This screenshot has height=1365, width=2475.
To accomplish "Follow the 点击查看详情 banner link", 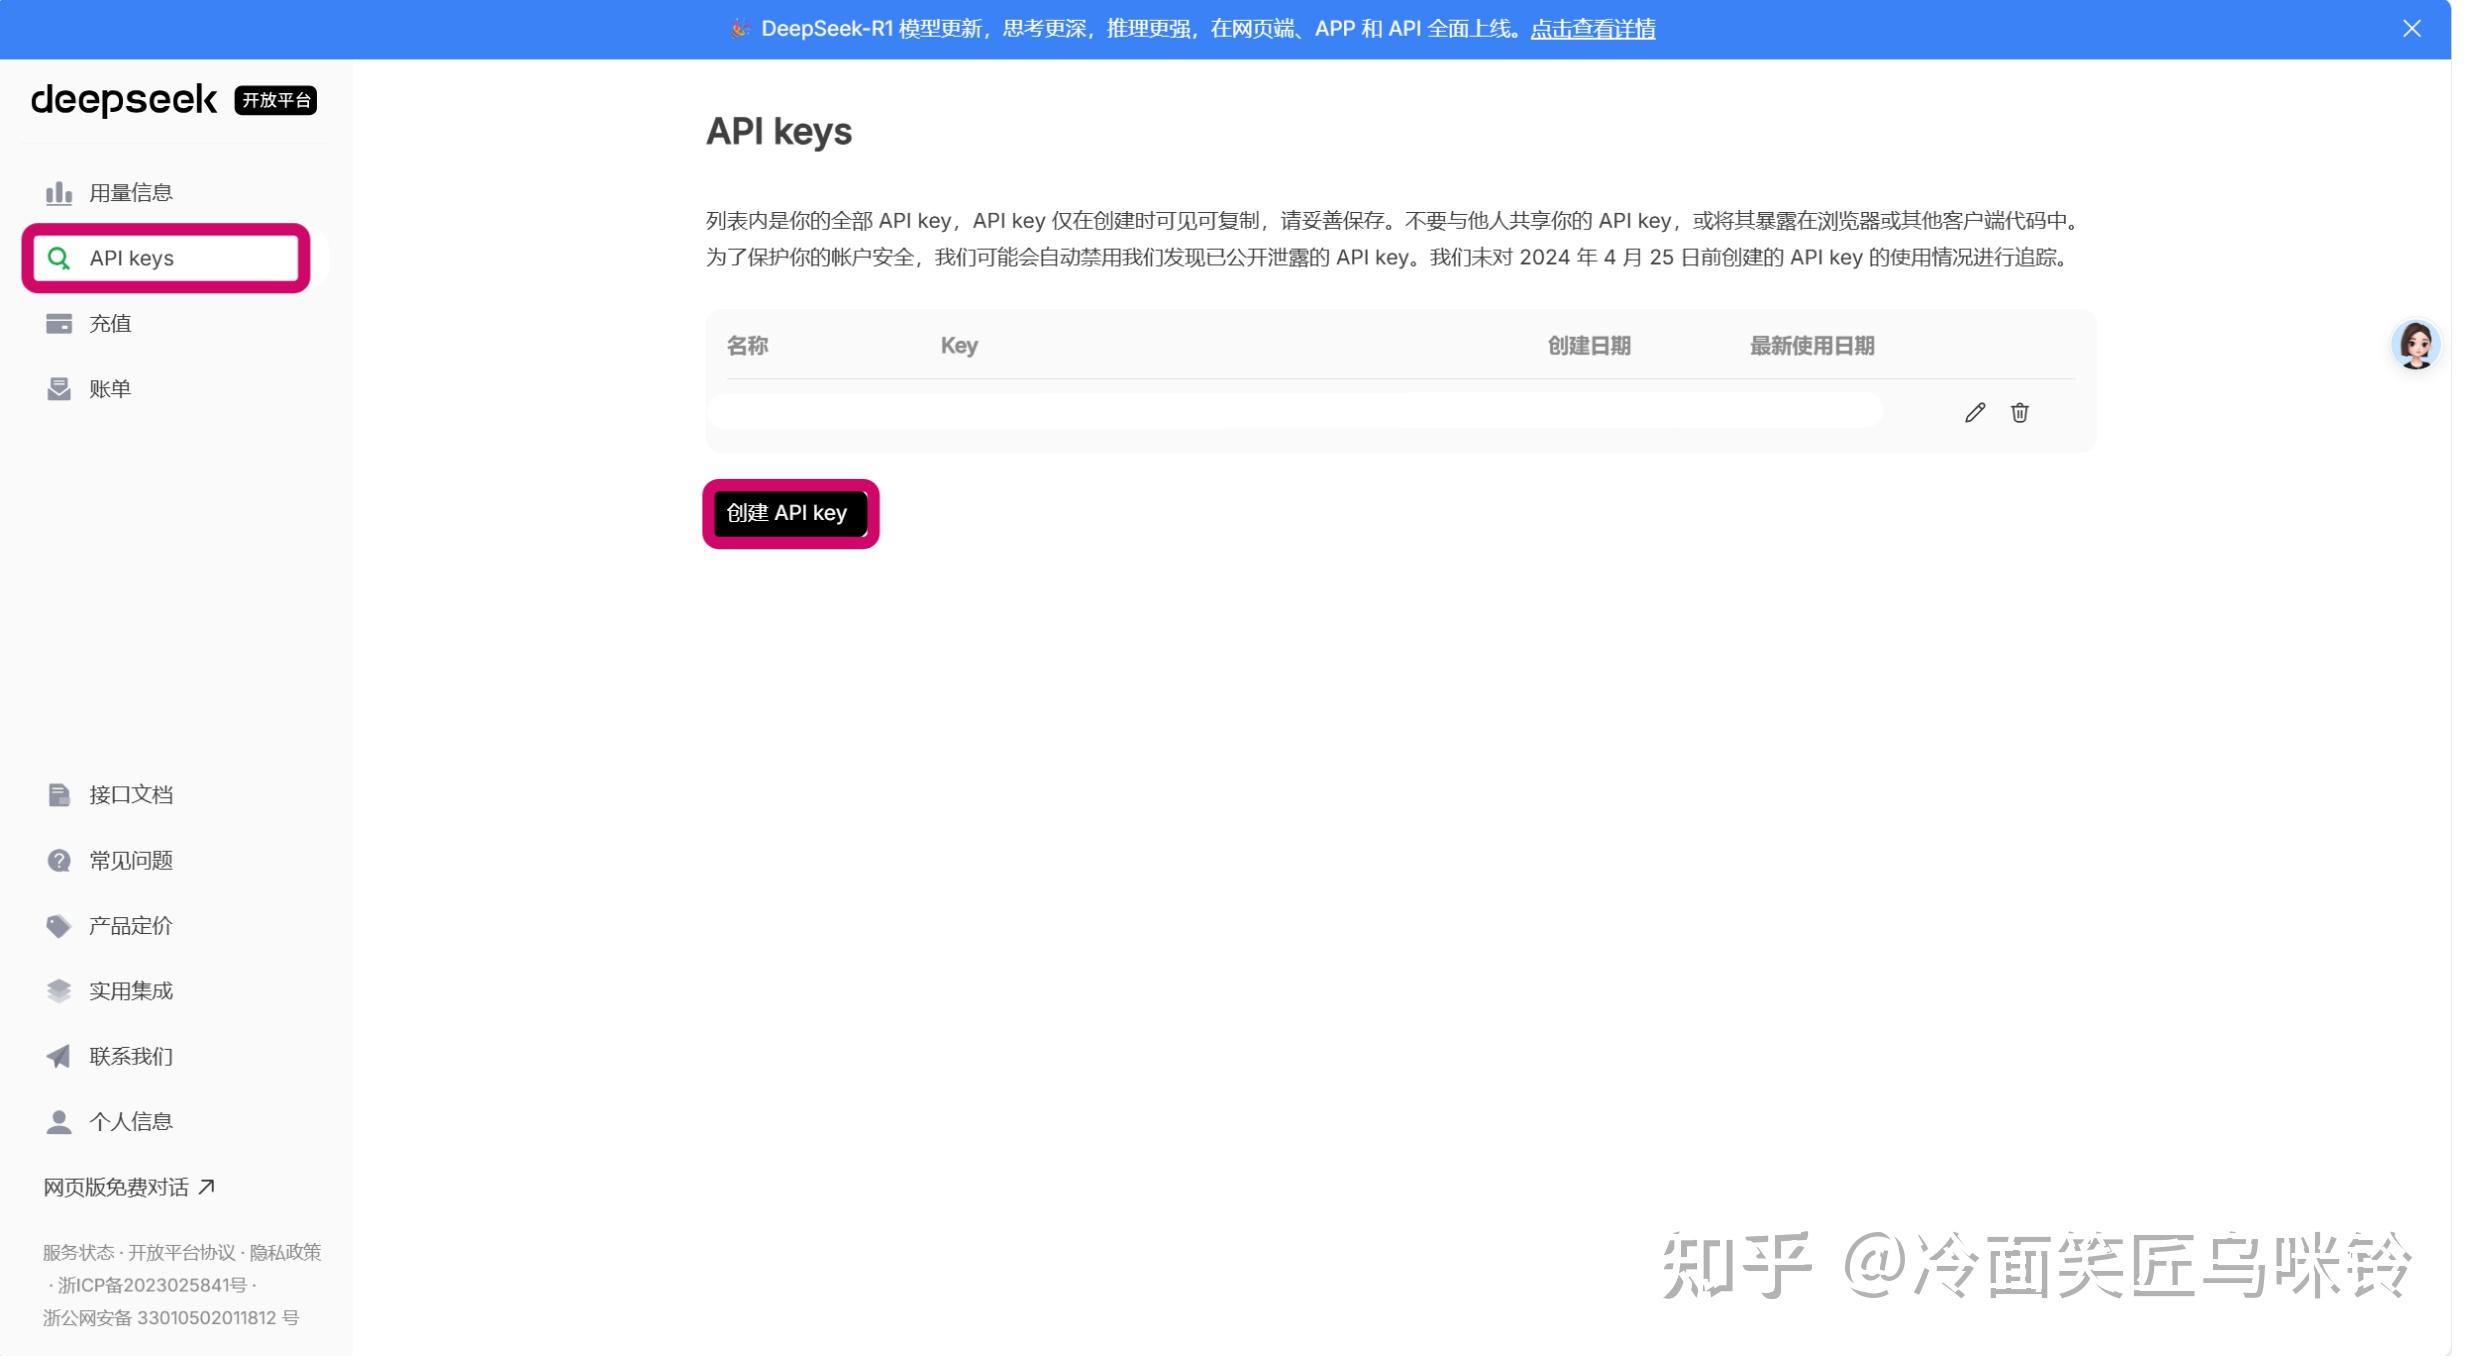I will coord(1592,29).
